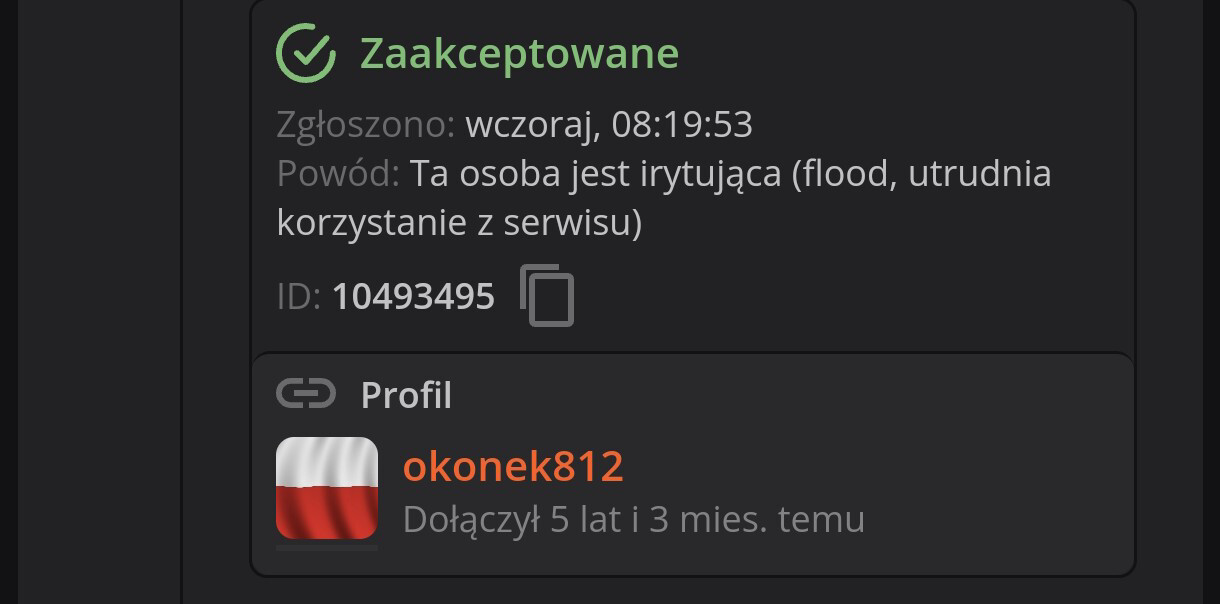Click the text korzystanie z serwisu)
1220x604 pixels.
(x=459, y=223)
